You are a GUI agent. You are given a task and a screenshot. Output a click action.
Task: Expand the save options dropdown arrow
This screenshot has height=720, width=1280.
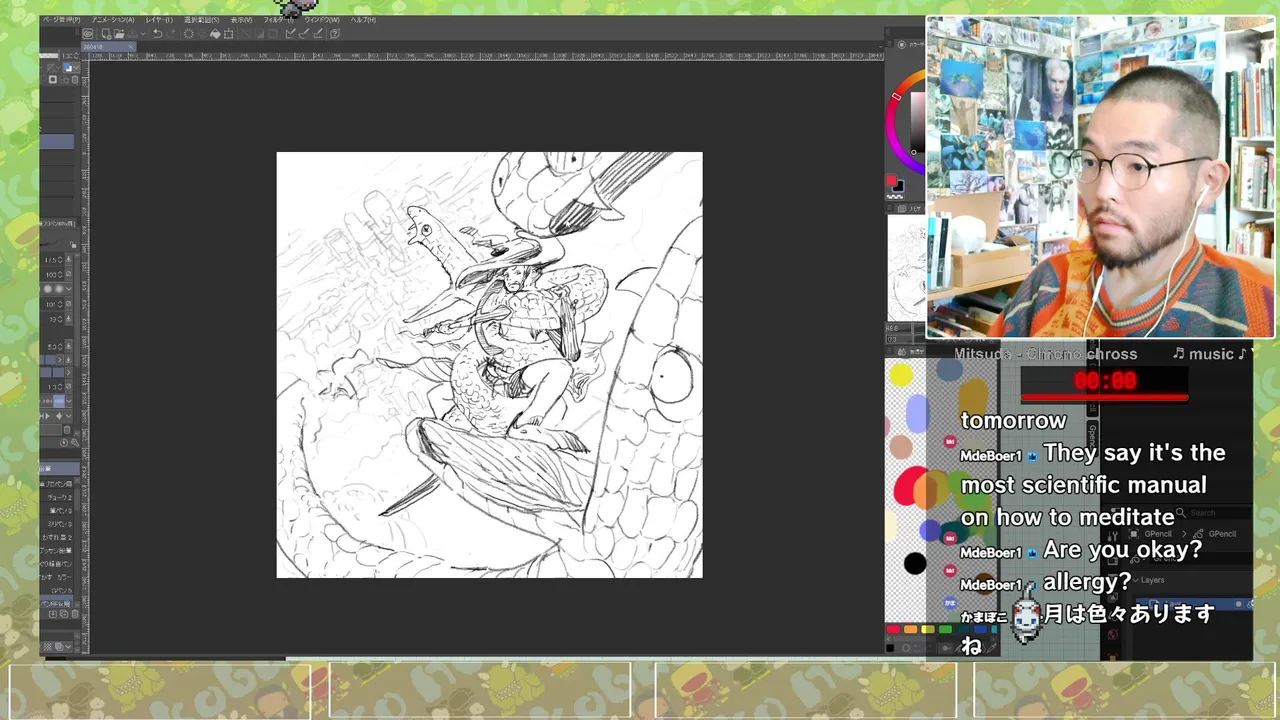point(143,34)
